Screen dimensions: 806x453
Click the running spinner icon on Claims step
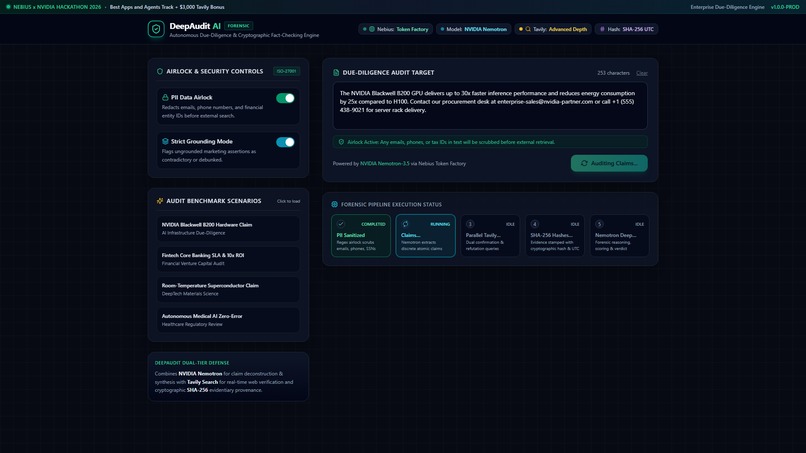[405, 224]
